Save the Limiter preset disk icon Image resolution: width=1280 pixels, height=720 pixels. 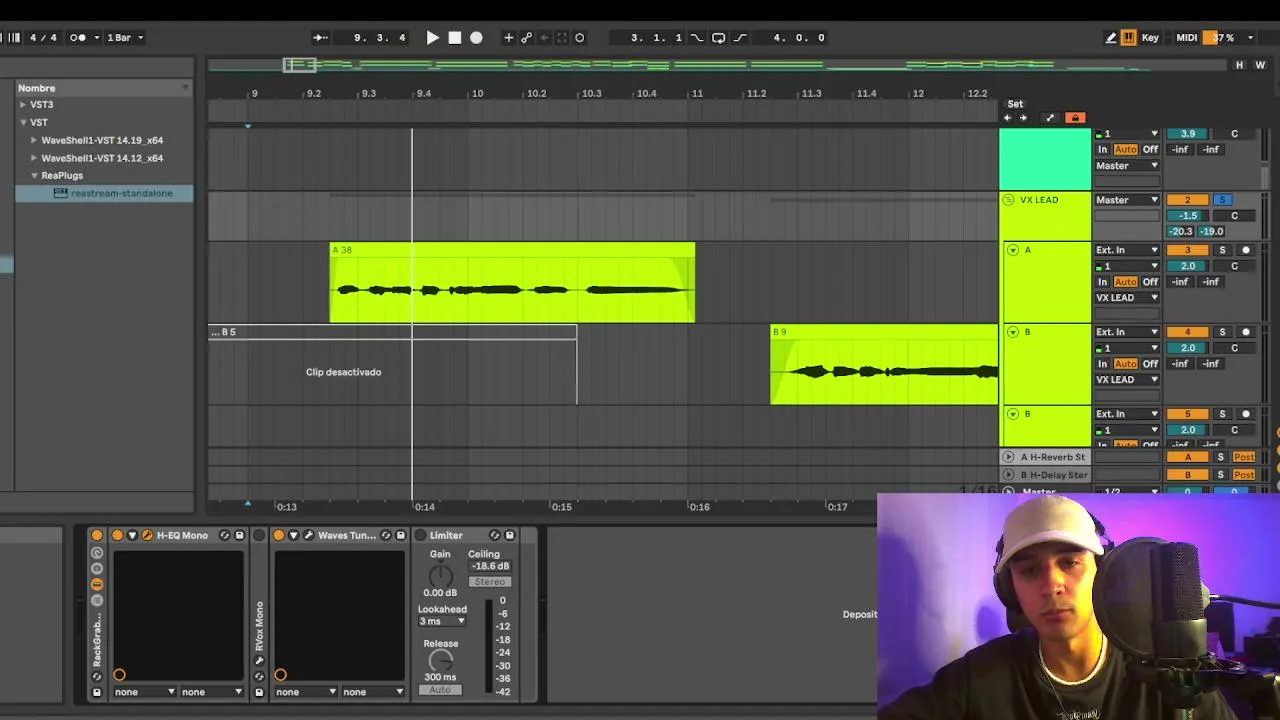pyautogui.click(x=510, y=536)
